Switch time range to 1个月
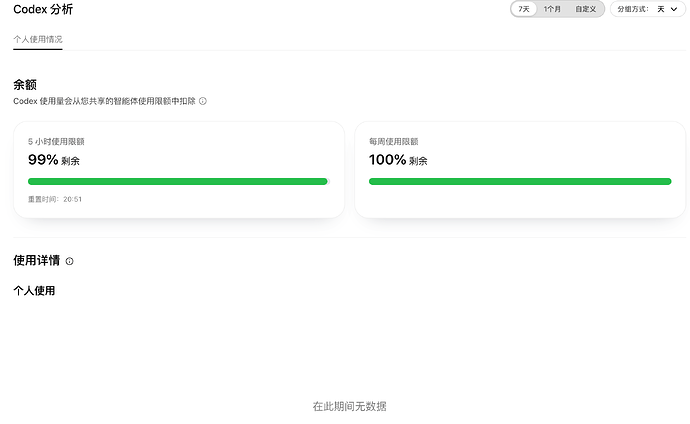Screen dimensions: 690x424 (x=552, y=9)
